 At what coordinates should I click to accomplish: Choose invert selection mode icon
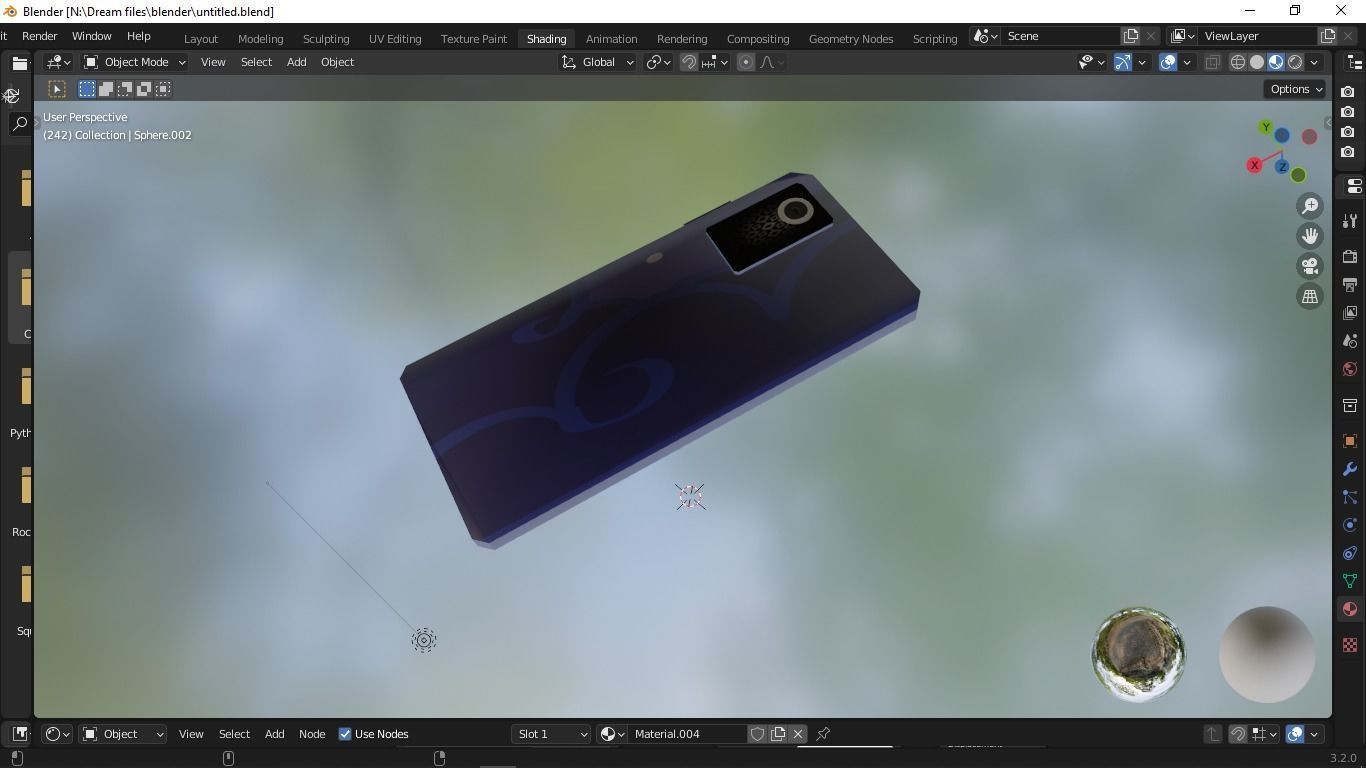click(x=144, y=89)
